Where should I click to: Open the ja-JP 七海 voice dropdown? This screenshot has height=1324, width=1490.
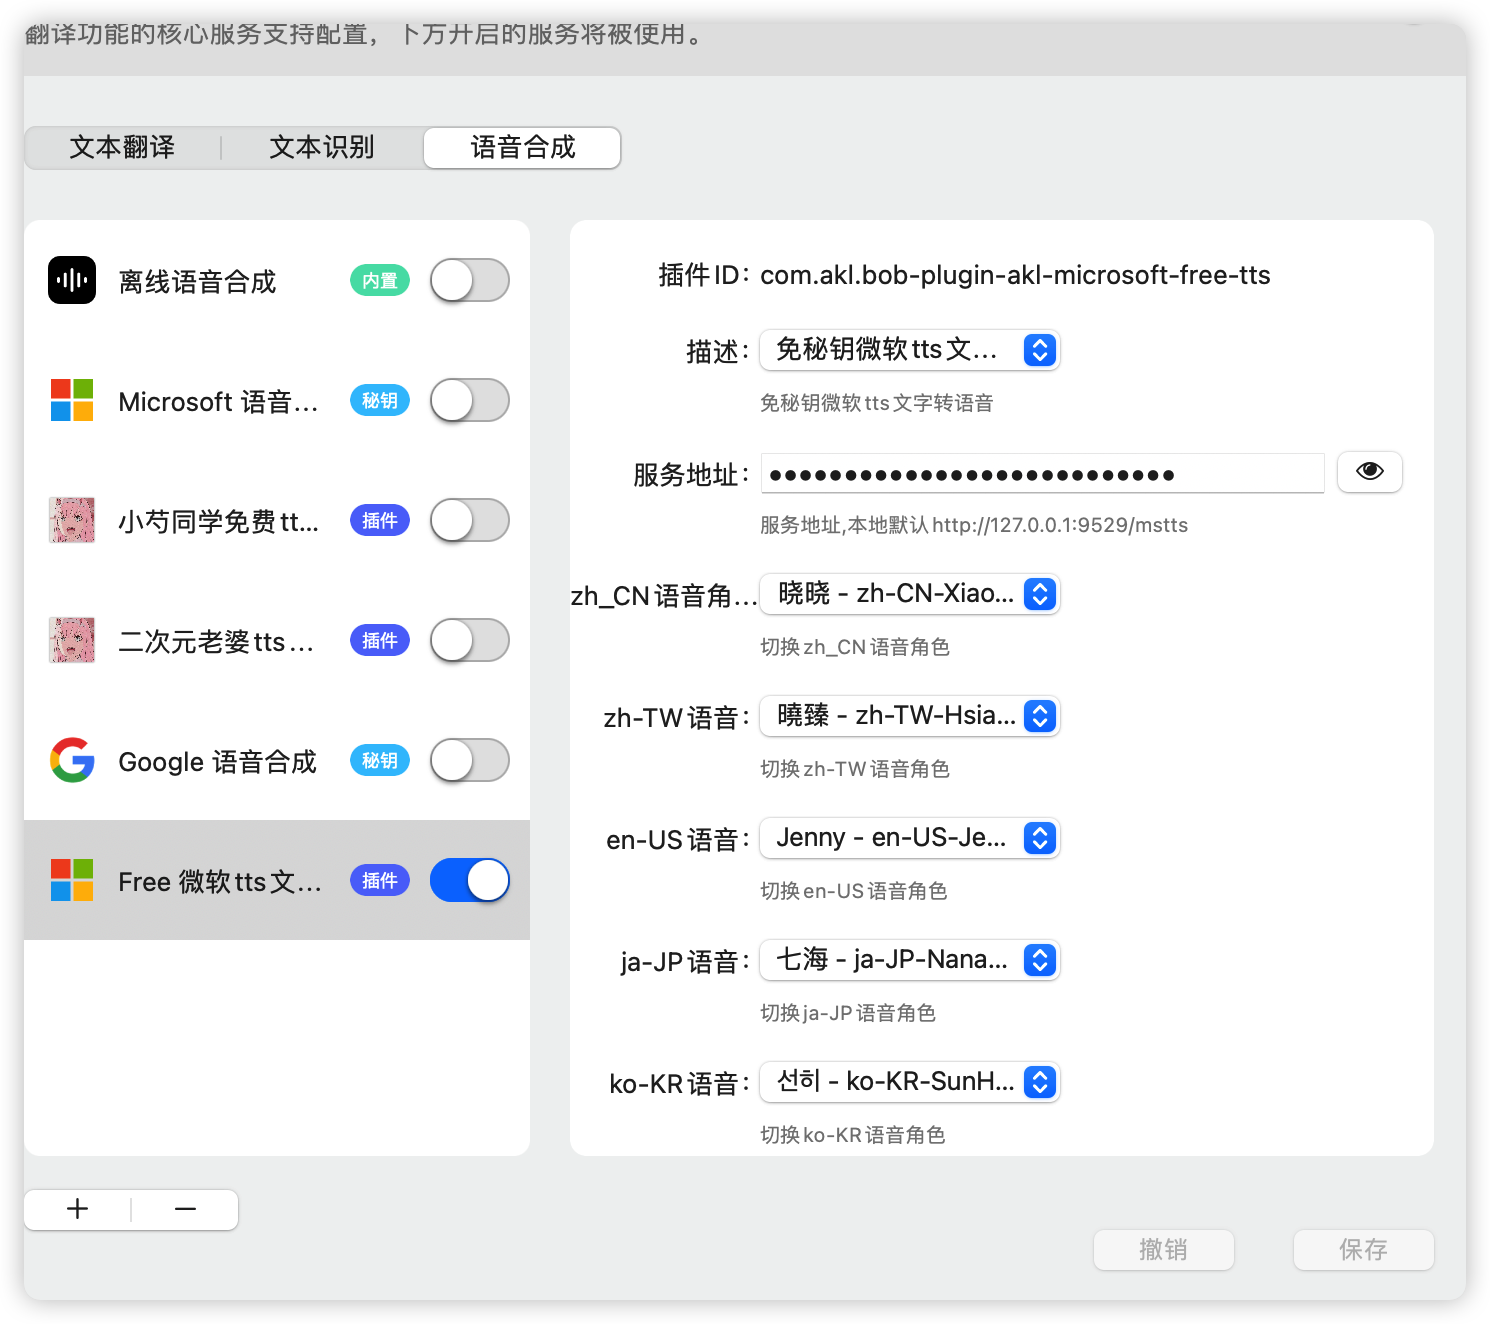909,960
